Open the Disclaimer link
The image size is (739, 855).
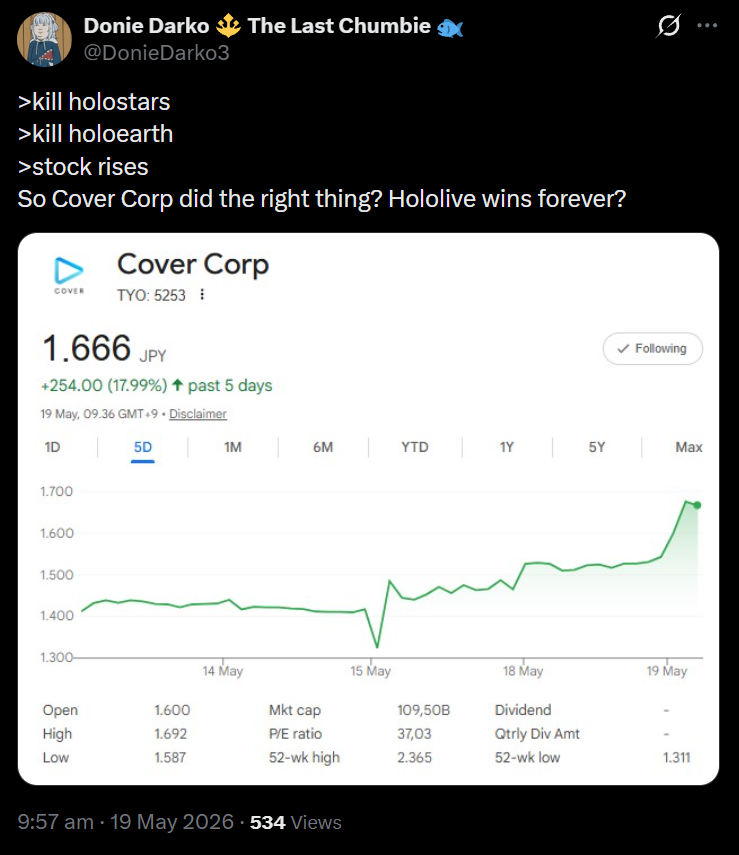point(197,414)
